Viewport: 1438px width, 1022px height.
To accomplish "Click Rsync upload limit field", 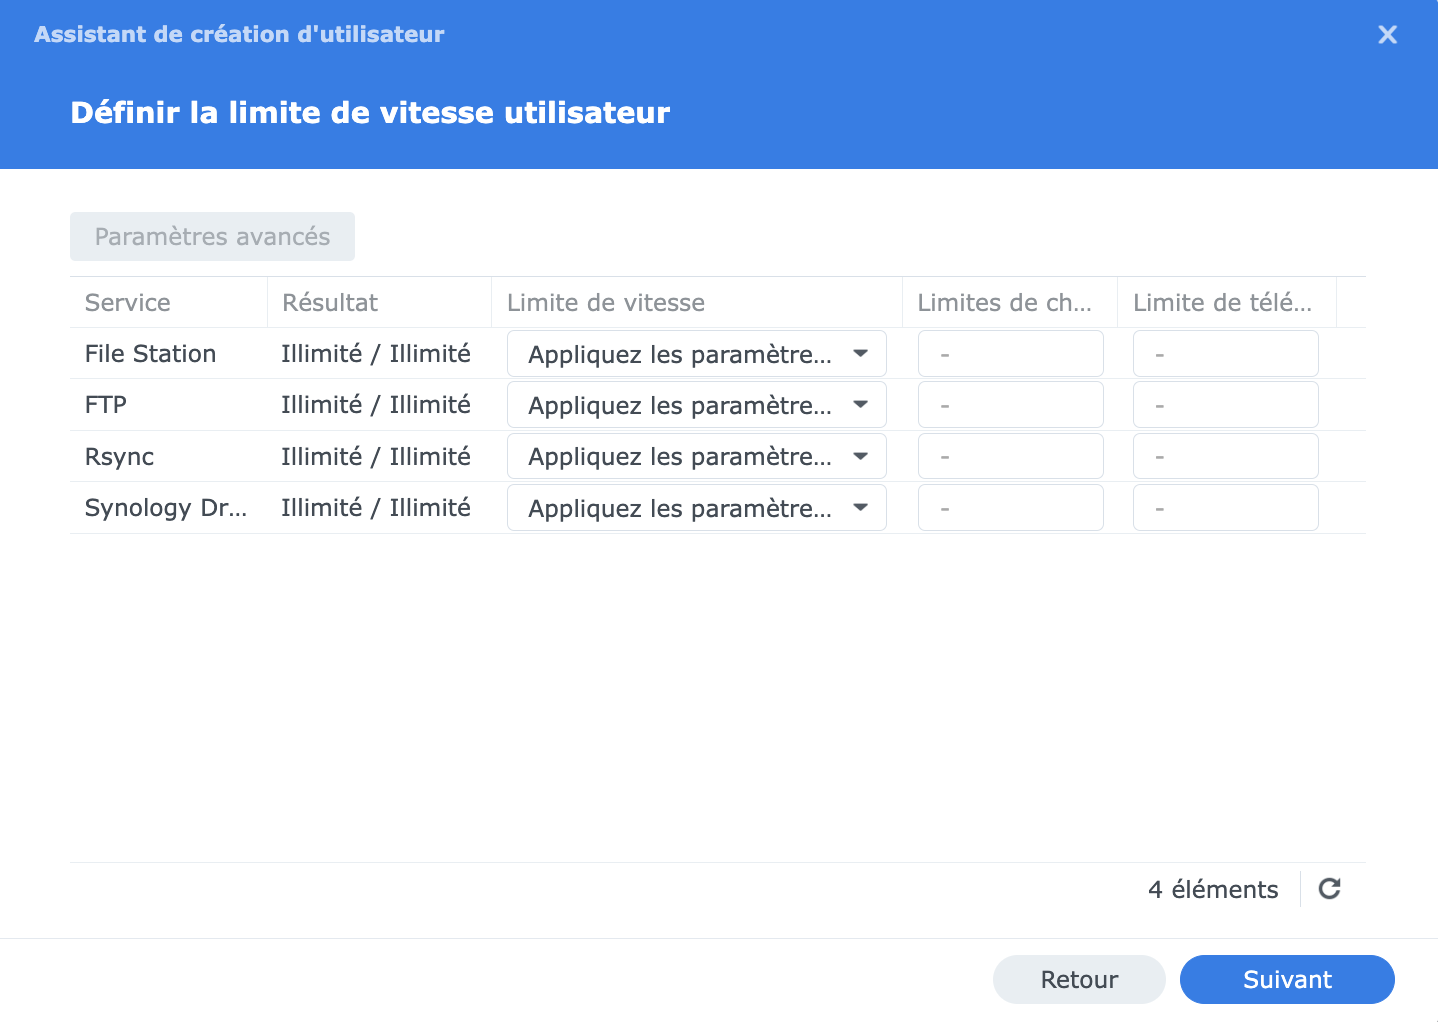I will pos(1010,456).
